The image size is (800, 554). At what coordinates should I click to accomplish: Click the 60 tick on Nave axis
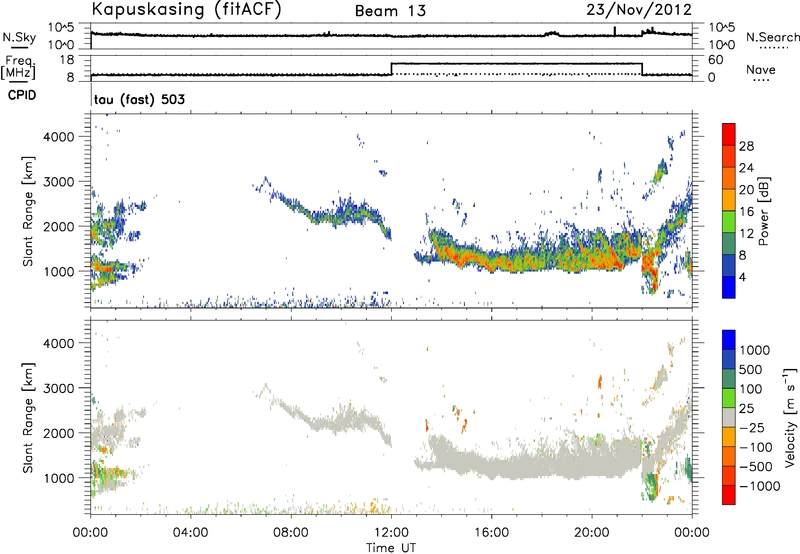(x=715, y=60)
